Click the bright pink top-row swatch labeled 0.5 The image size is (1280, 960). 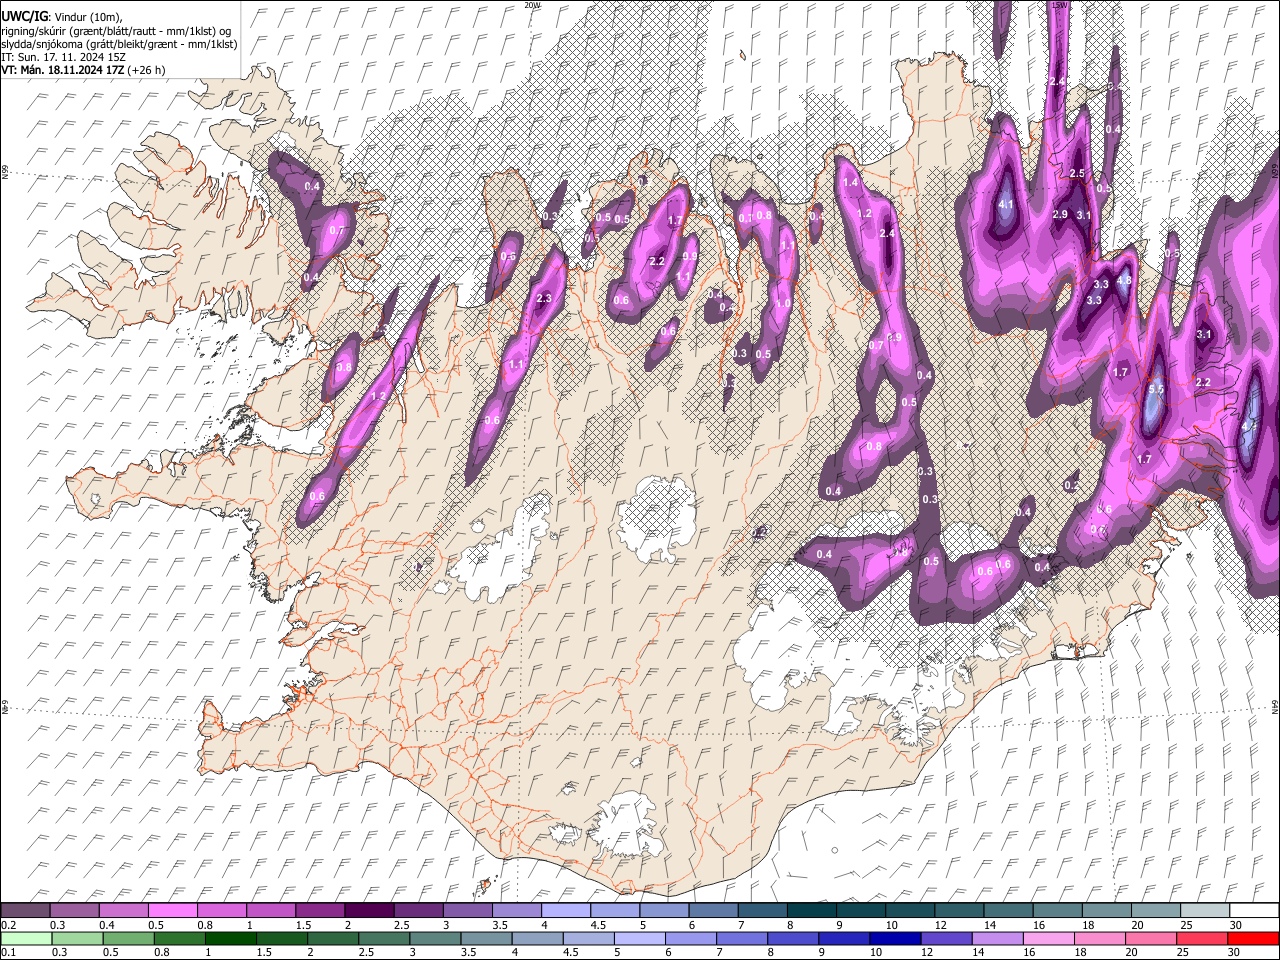(173, 911)
